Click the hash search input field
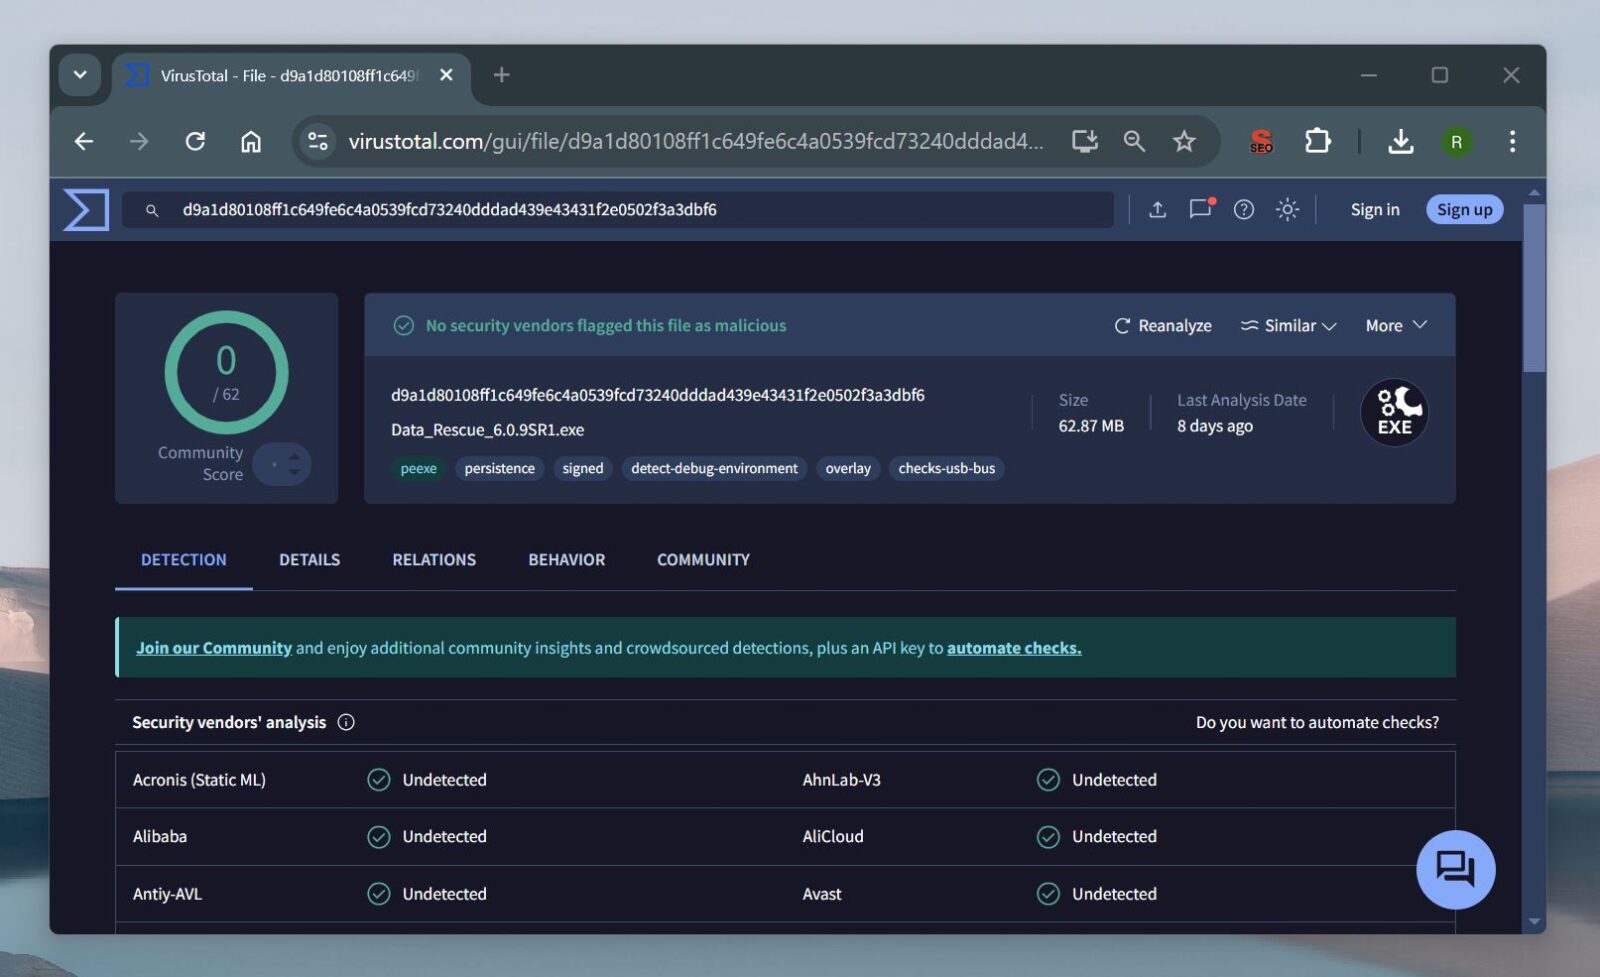This screenshot has height=977, width=1600. [x=617, y=210]
